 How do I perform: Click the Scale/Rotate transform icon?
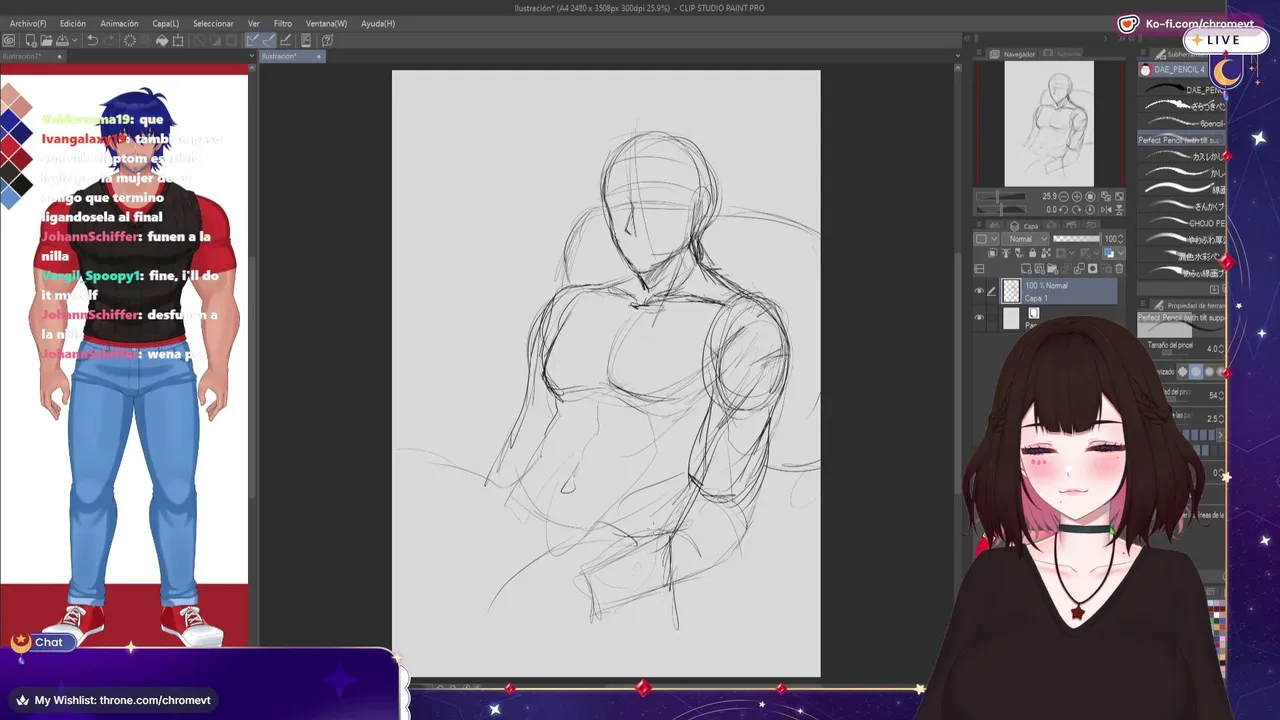178,41
